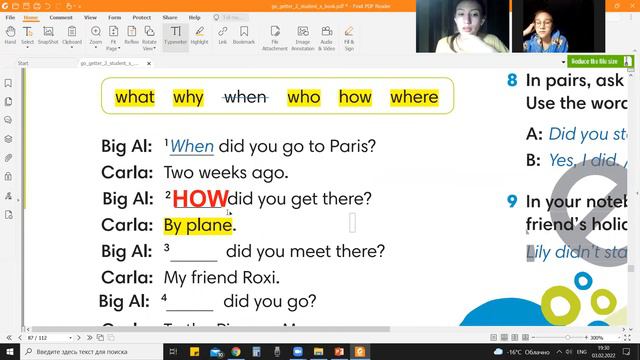Open the File menu
This screenshot has width=640, height=360.
[10, 18]
